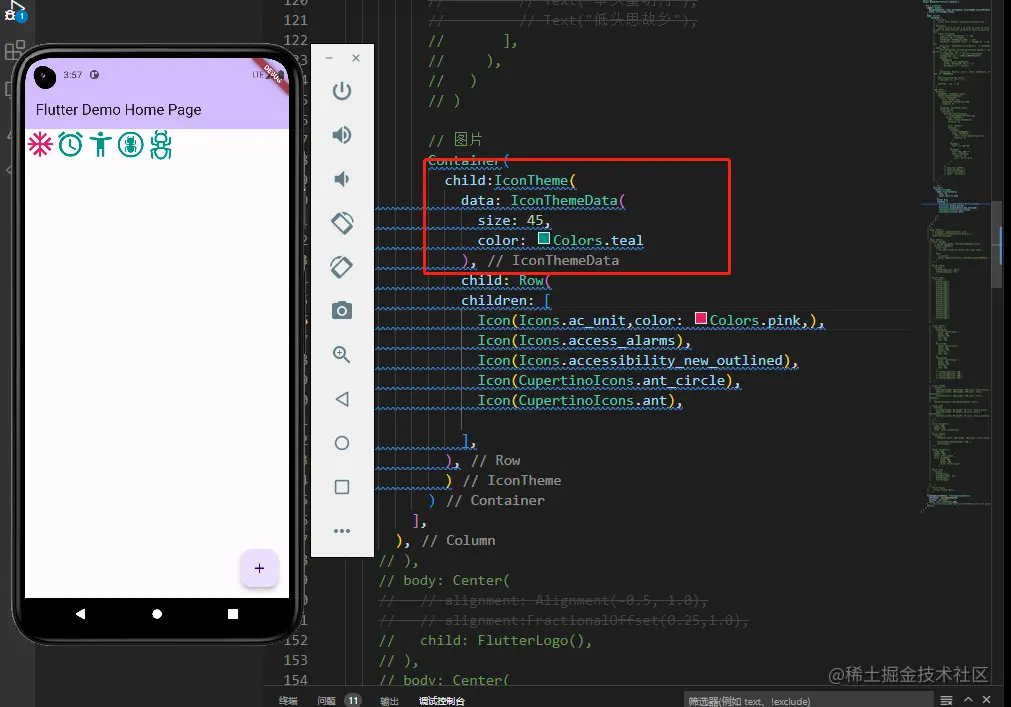The image size is (1011, 707).
Task: Minimize the emulator toolbar window
Action: 329,58
